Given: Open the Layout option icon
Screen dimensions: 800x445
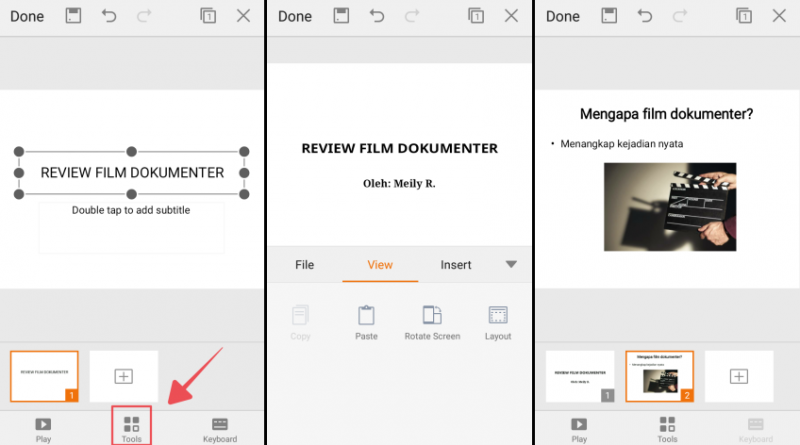Looking at the screenshot, I should pos(498,316).
